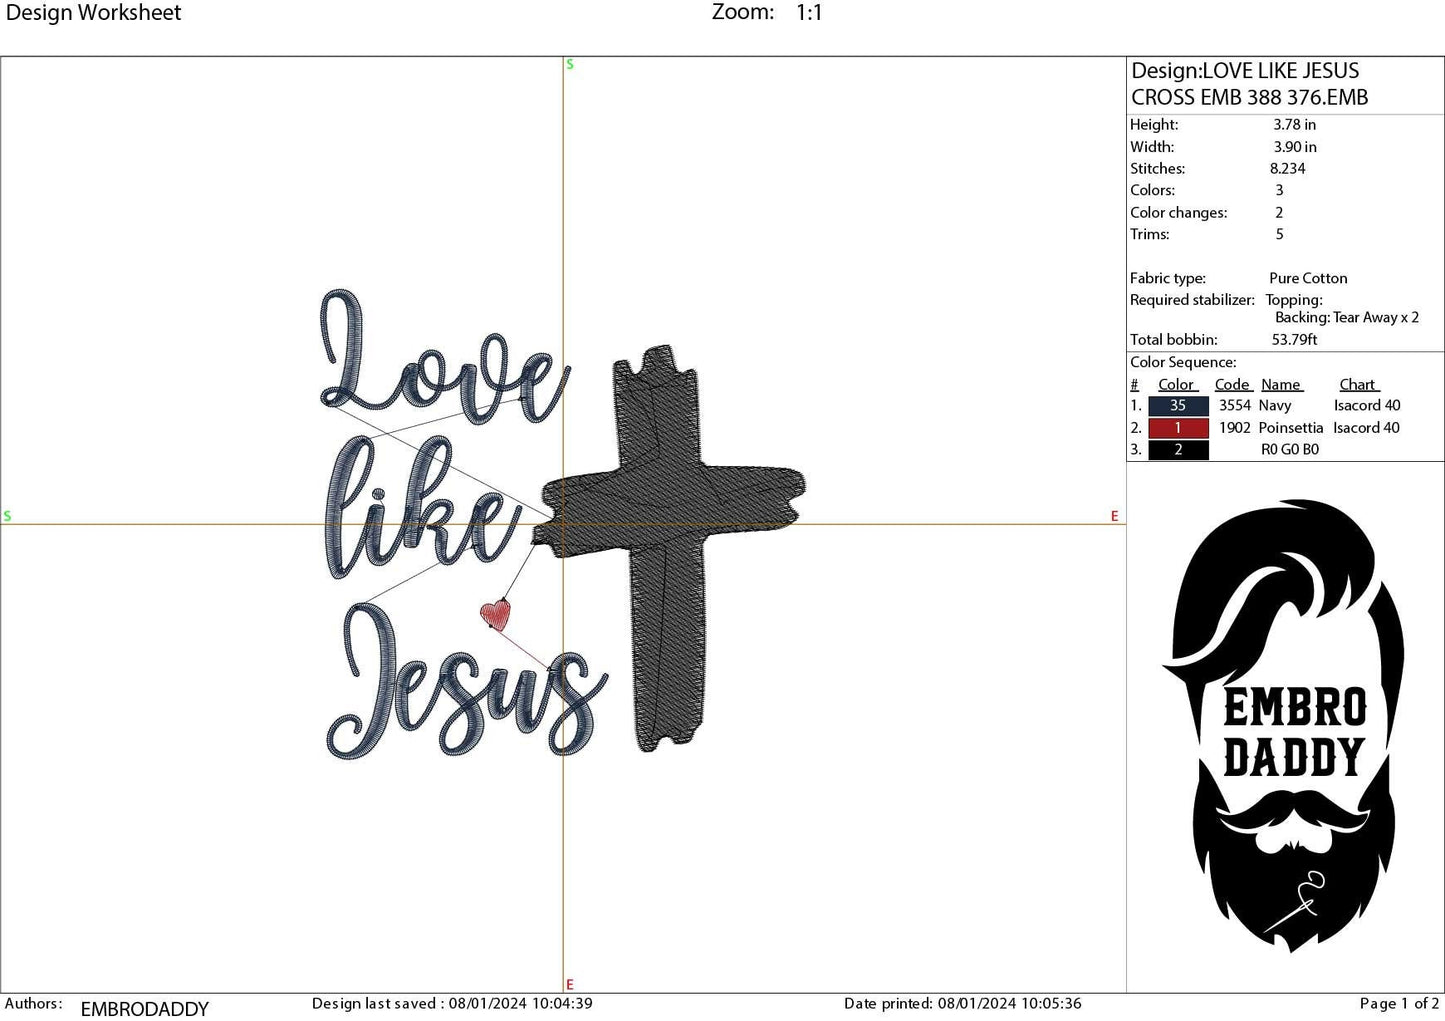Click the 'Isacord 40' chart entry for Navy
Image resolution: width=1445 pixels, height=1021 pixels.
pyautogui.click(x=1366, y=405)
